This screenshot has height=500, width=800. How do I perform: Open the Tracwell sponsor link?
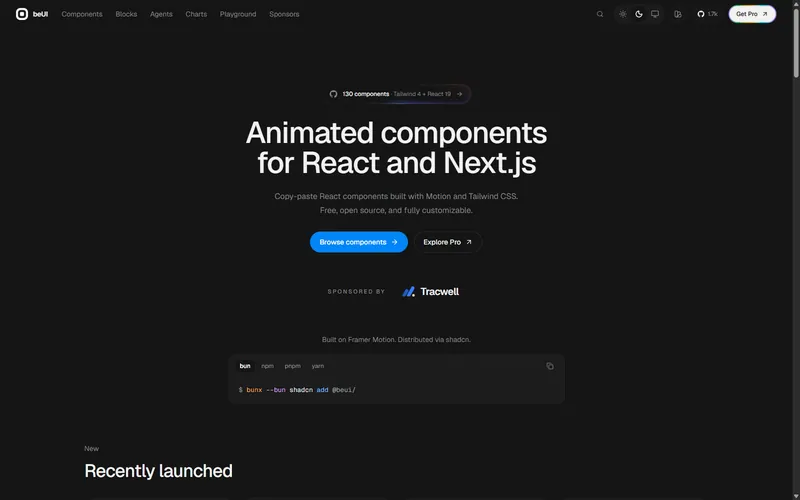(431, 292)
